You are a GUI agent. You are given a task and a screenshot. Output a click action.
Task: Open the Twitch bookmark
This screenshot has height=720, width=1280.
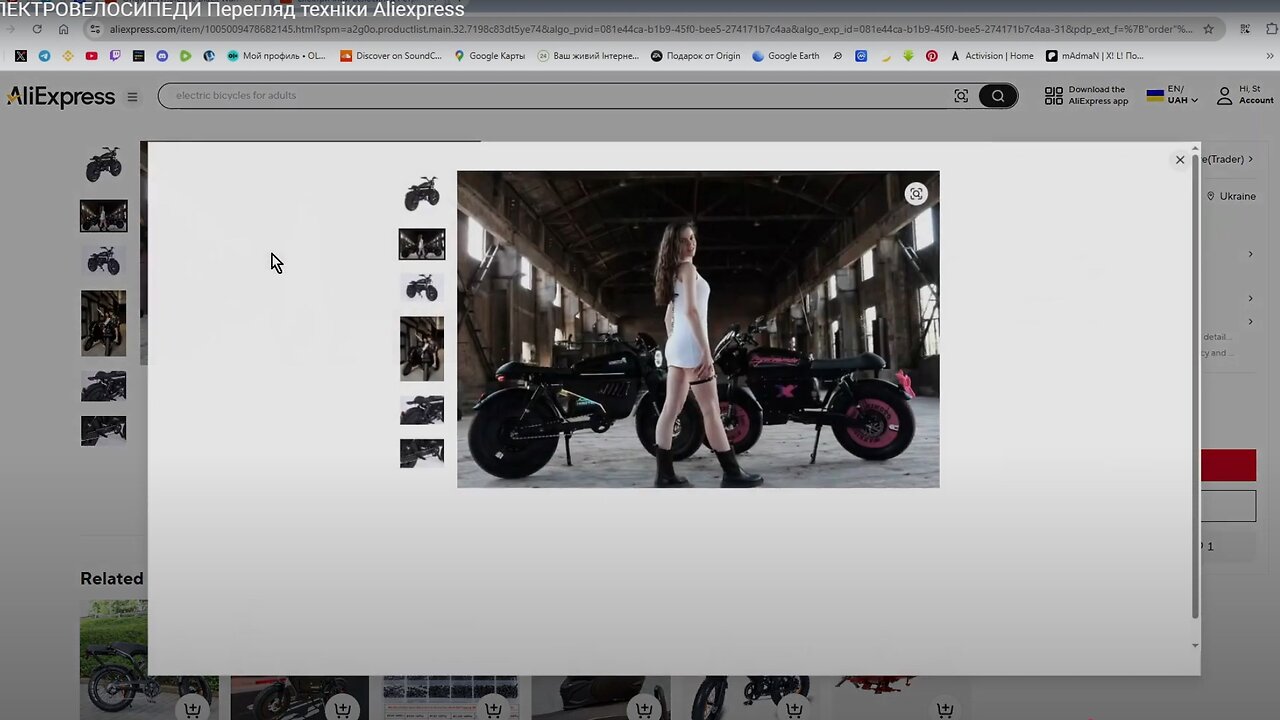point(115,56)
